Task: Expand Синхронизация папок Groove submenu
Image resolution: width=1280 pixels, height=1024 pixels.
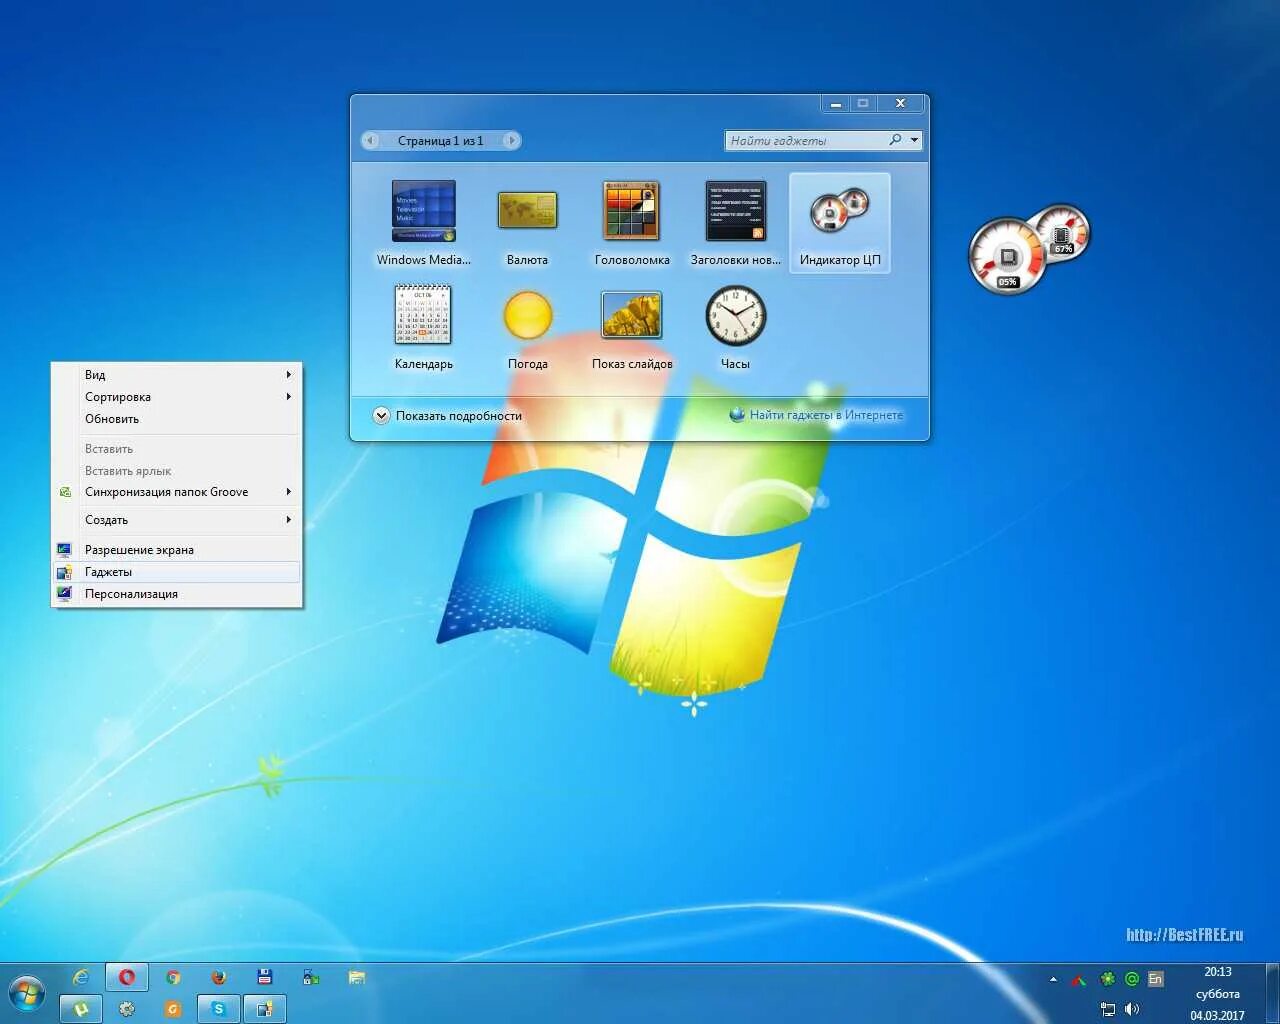Action: (x=176, y=492)
